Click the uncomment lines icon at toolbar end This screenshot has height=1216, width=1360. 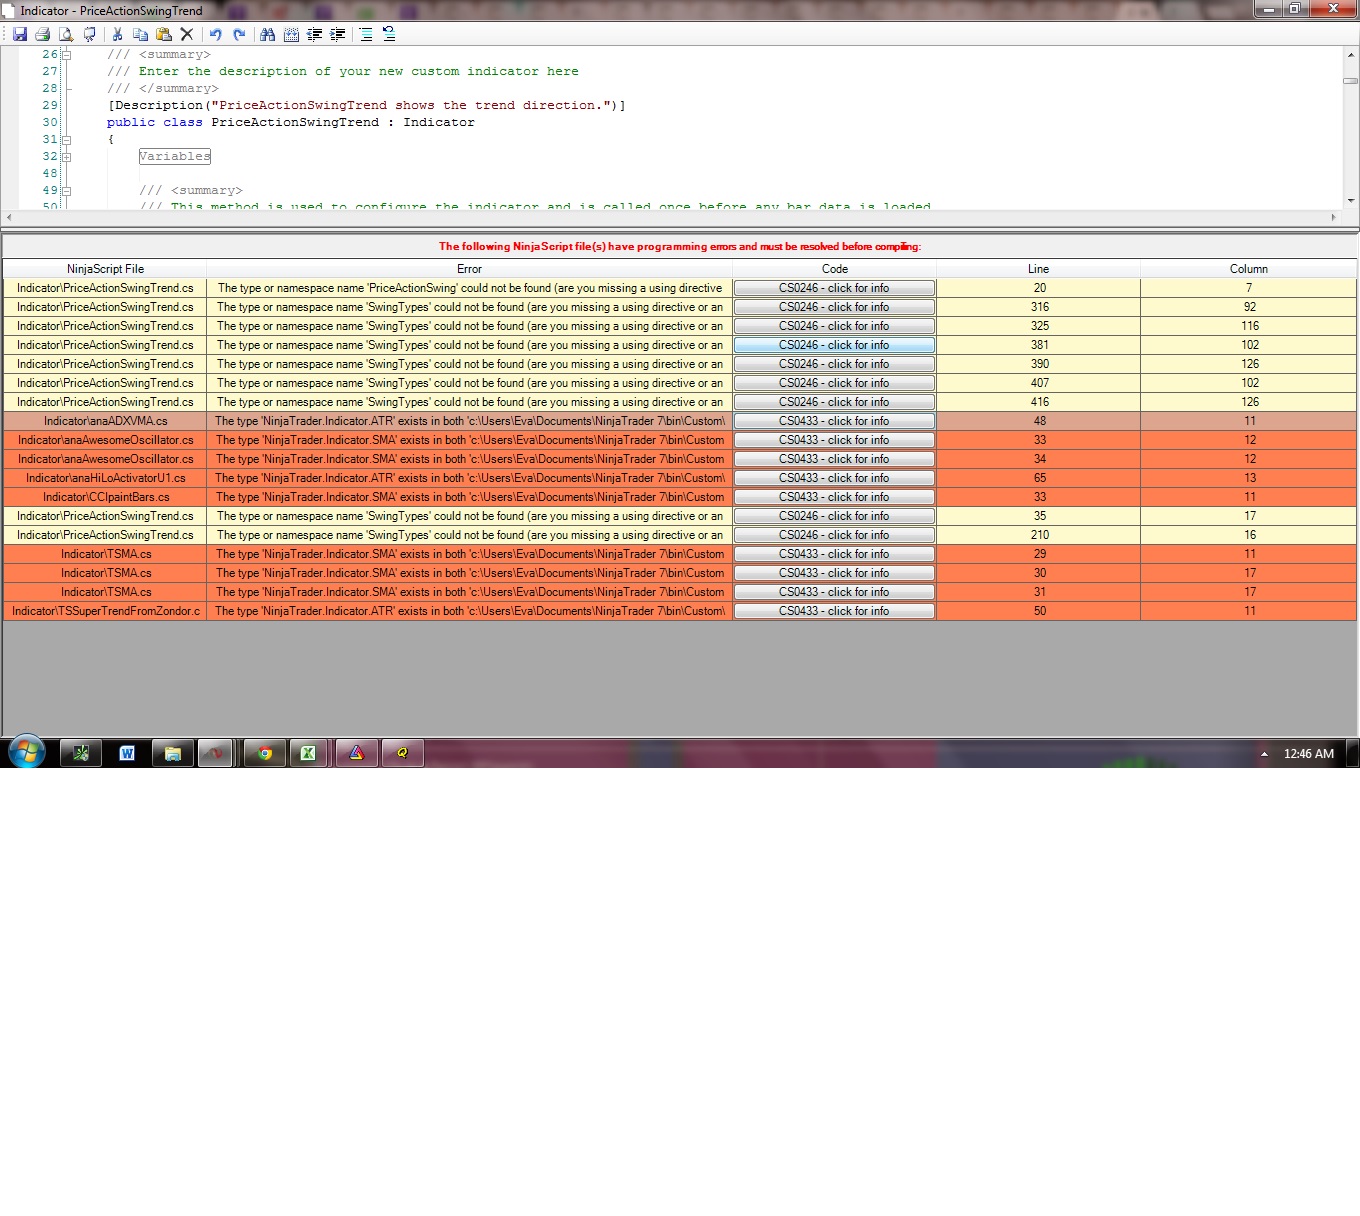(x=389, y=34)
